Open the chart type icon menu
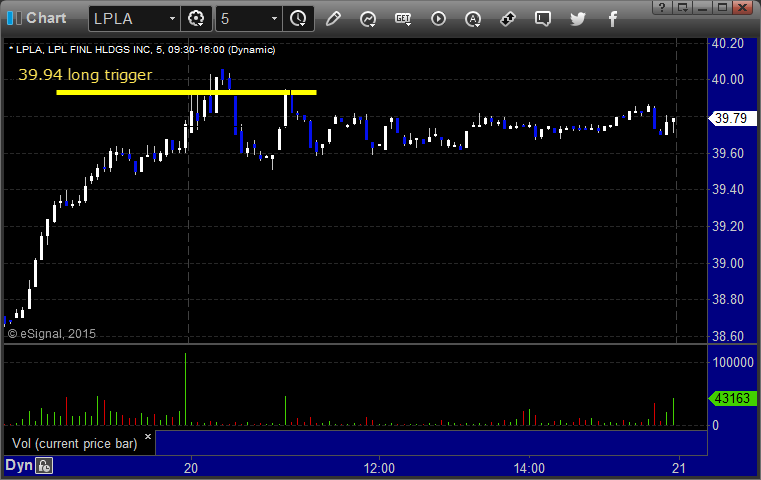Image resolution: width=761 pixels, height=480 pixels. (x=368, y=19)
